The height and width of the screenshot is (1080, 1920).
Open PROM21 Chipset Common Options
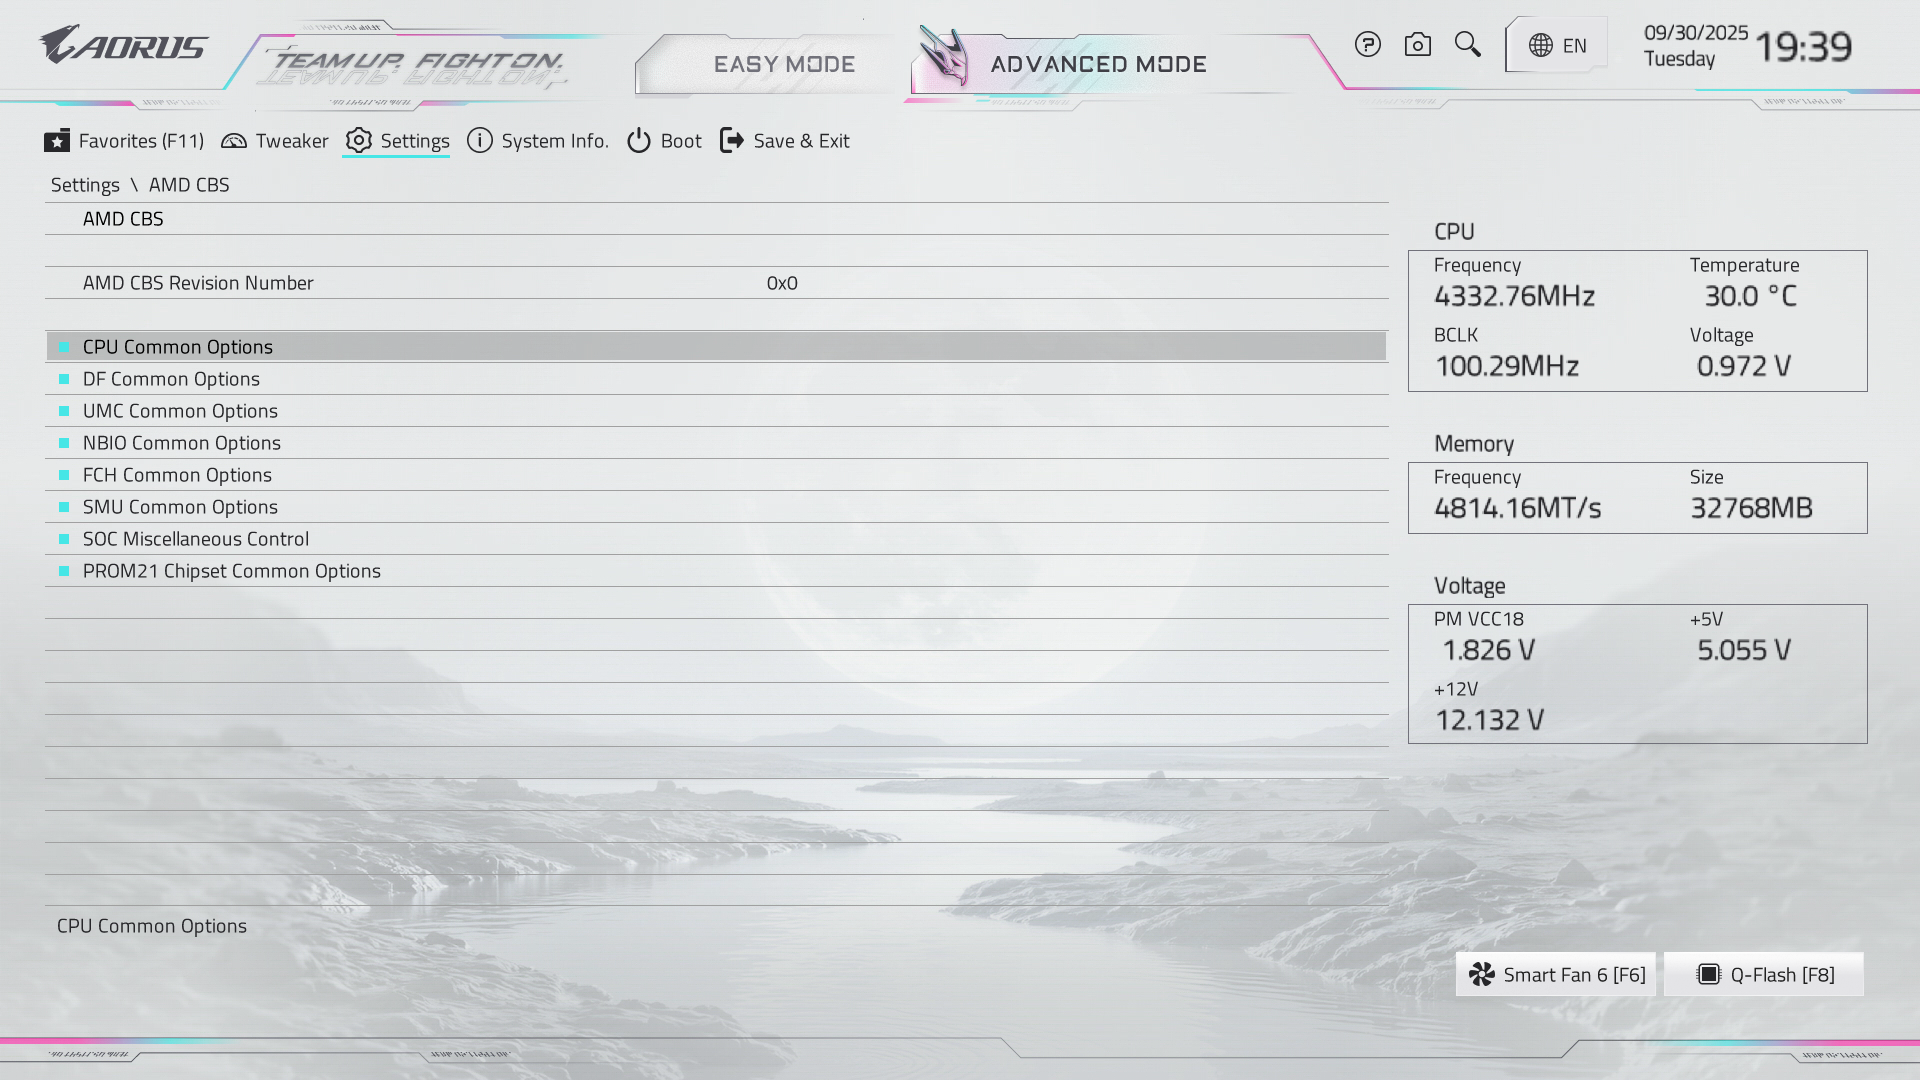(x=231, y=571)
